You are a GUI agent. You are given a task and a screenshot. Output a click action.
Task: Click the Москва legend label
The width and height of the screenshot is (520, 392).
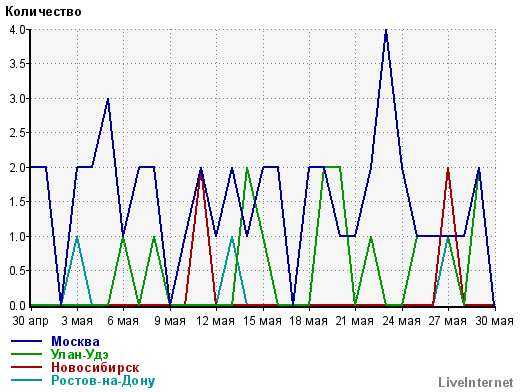(75, 341)
